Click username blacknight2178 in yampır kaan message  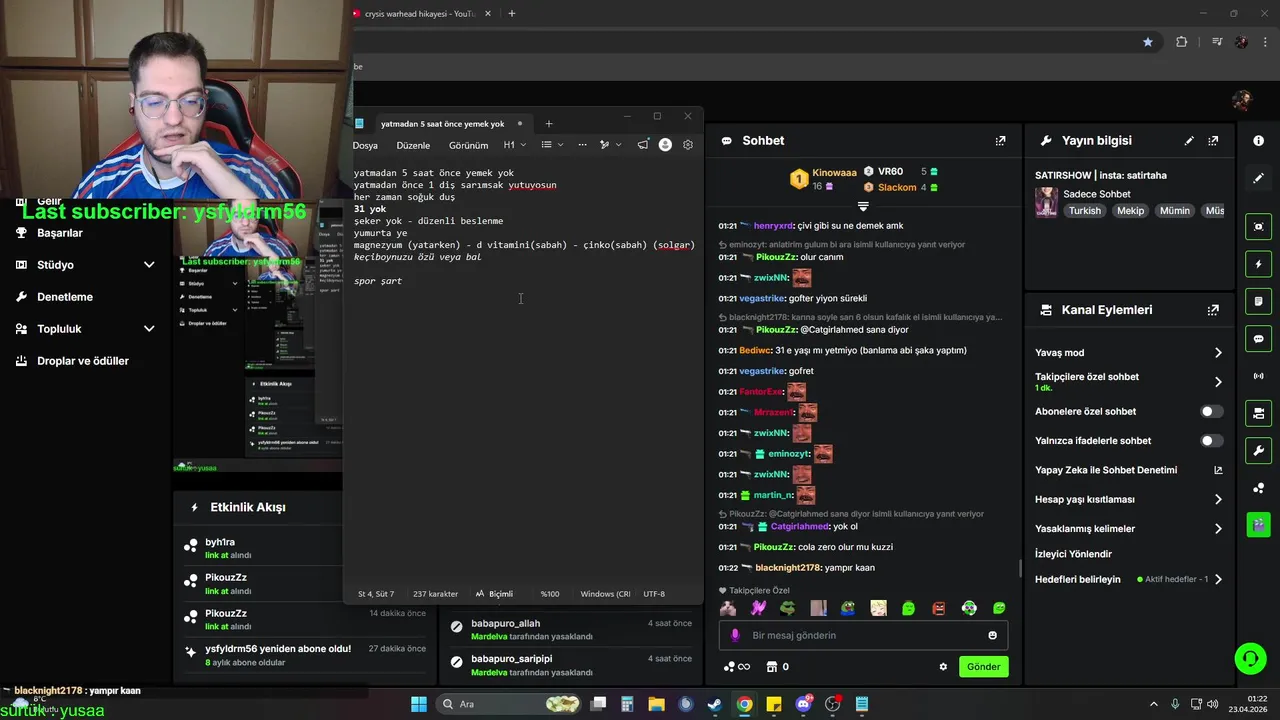click(x=789, y=568)
